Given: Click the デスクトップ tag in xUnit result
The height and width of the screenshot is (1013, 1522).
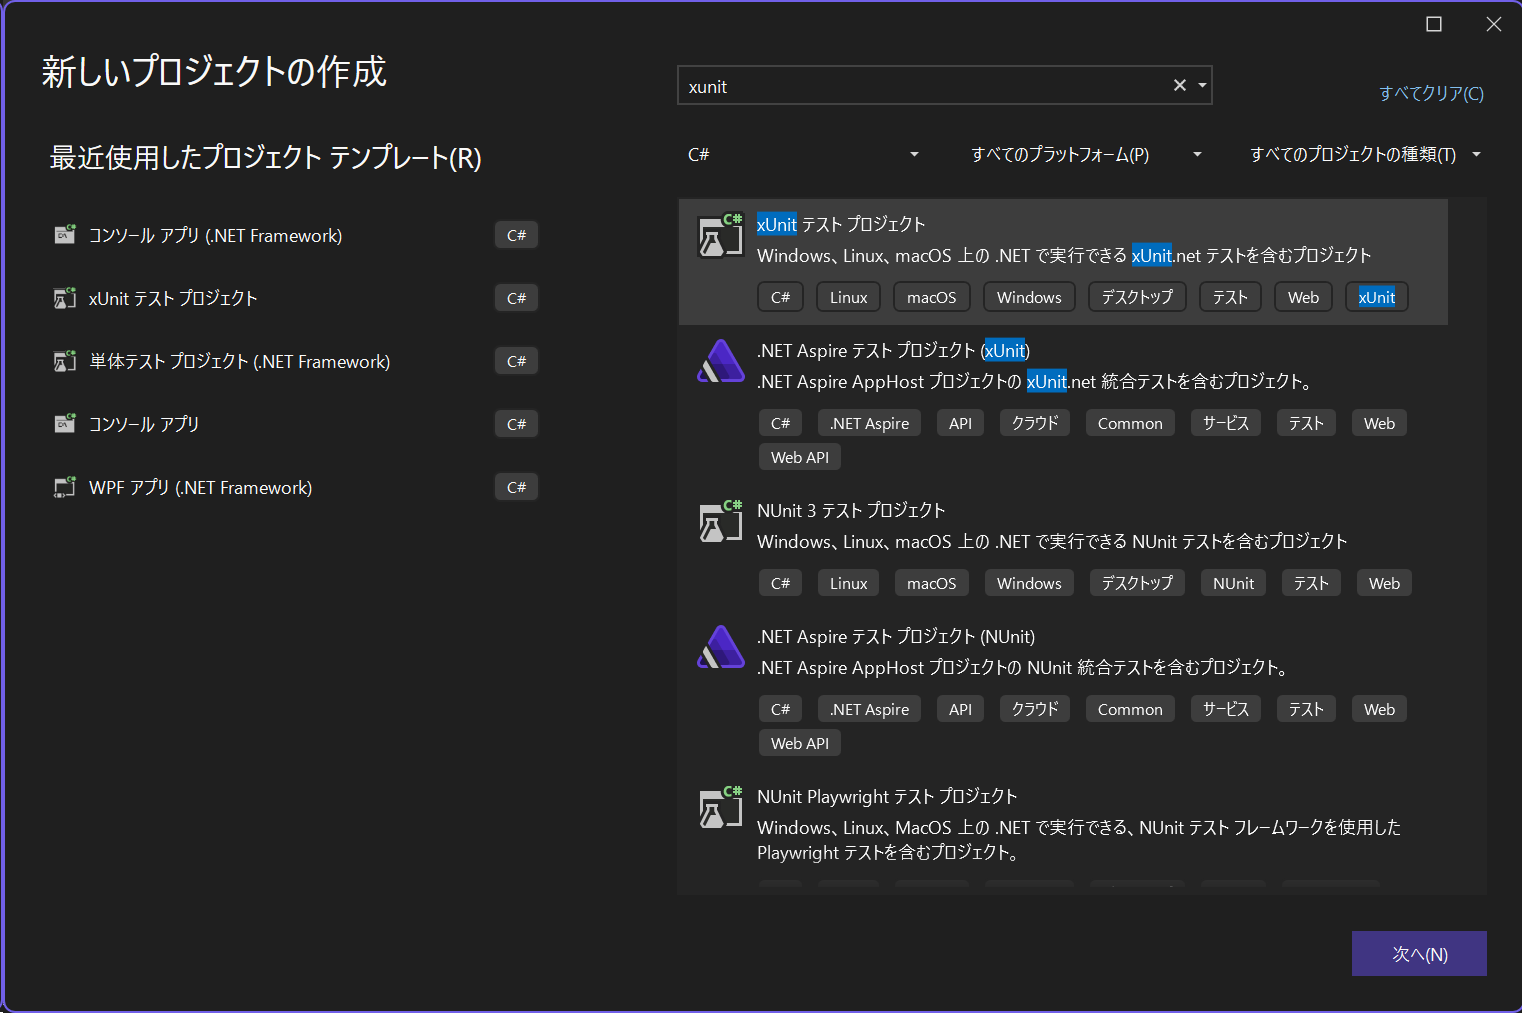Looking at the screenshot, I should point(1137,297).
